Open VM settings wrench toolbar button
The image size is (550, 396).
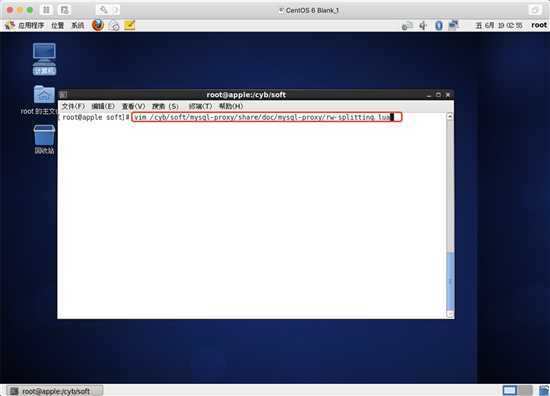(x=103, y=10)
